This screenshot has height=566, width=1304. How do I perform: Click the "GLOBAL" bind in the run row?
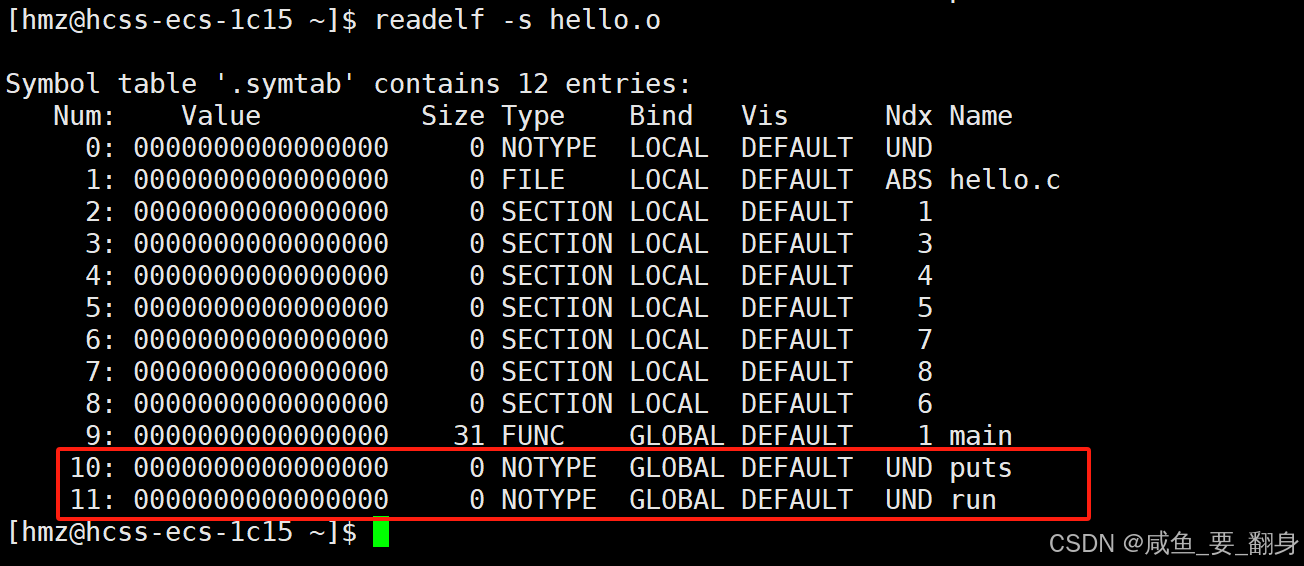click(x=677, y=500)
